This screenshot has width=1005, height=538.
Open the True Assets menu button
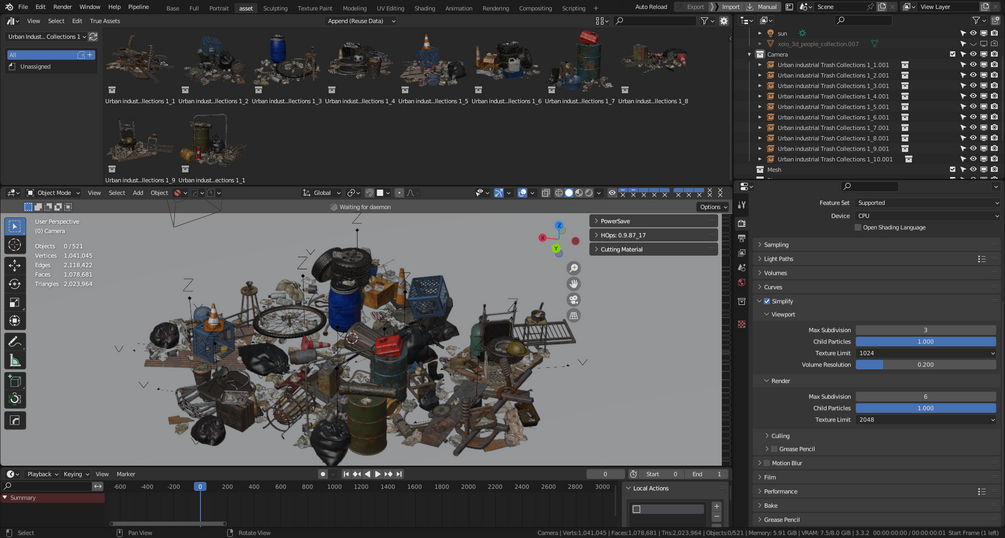click(104, 21)
